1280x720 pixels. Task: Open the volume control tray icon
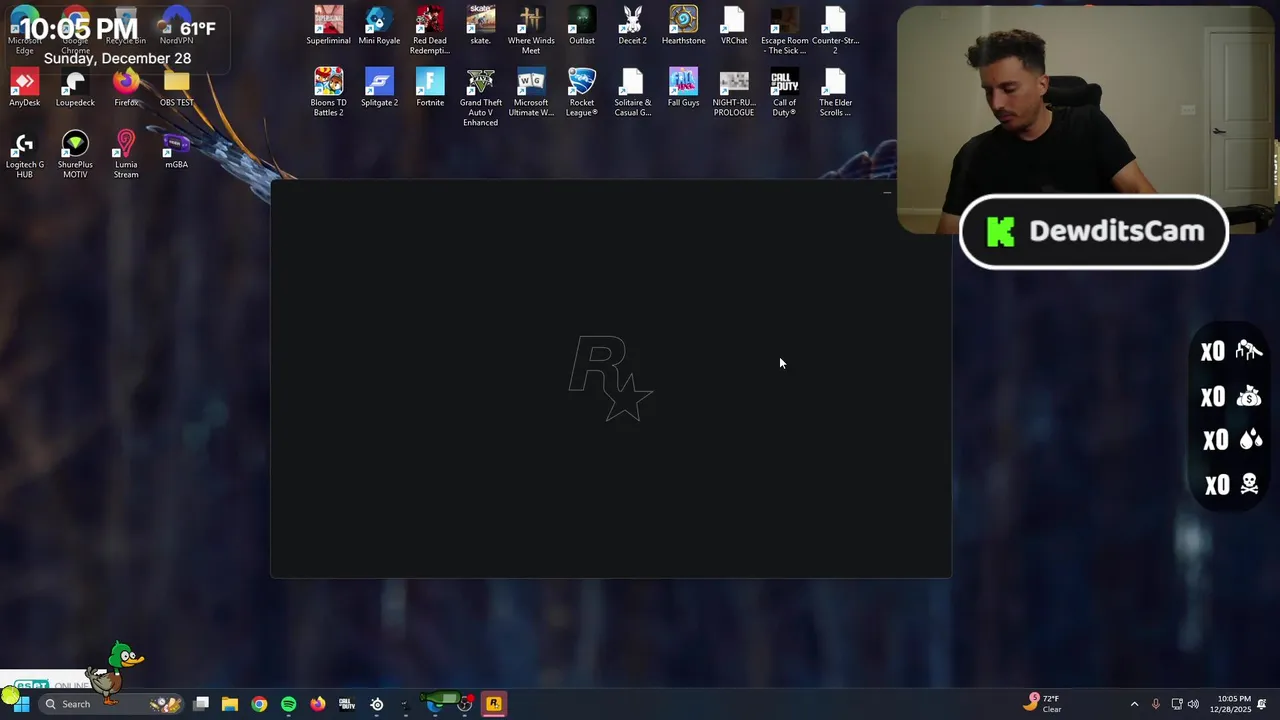point(1193,704)
